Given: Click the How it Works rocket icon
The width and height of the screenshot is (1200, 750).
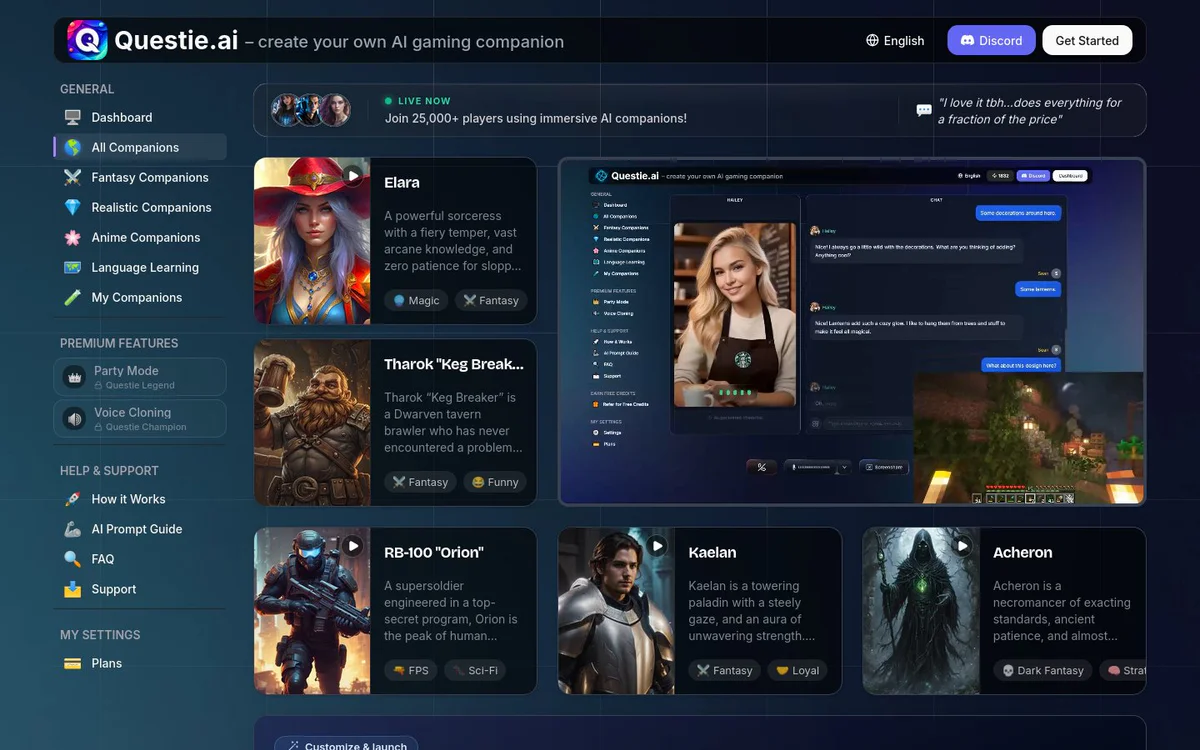Looking at the screenshot, I should [73, 499].
